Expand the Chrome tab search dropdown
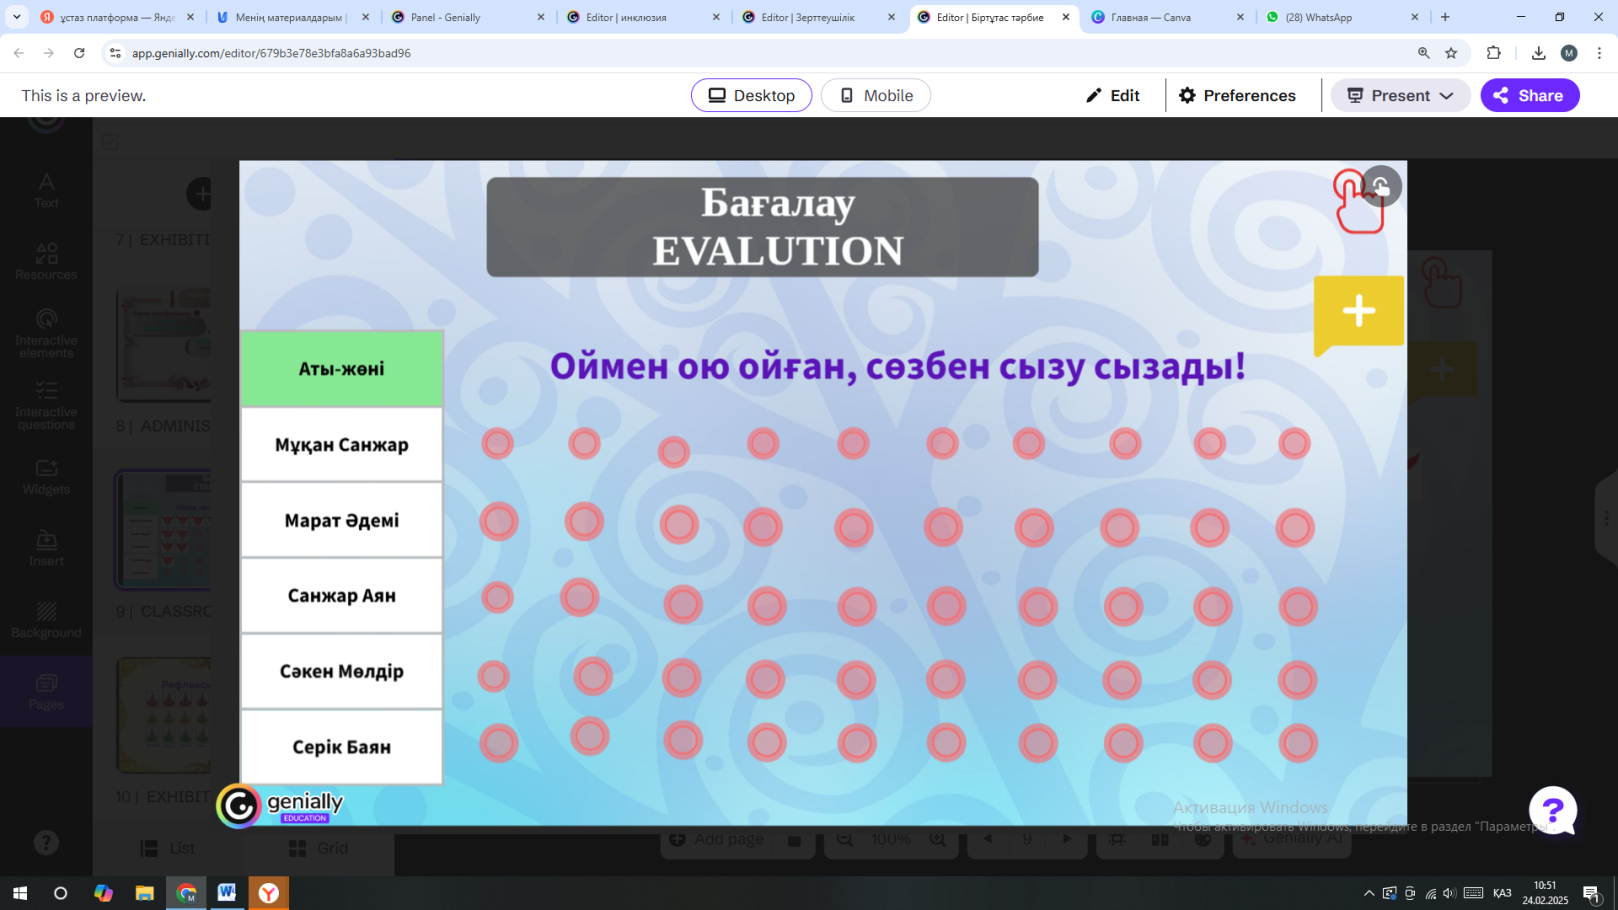This screenshot has width=1618, height=910. tap(17, 17)
